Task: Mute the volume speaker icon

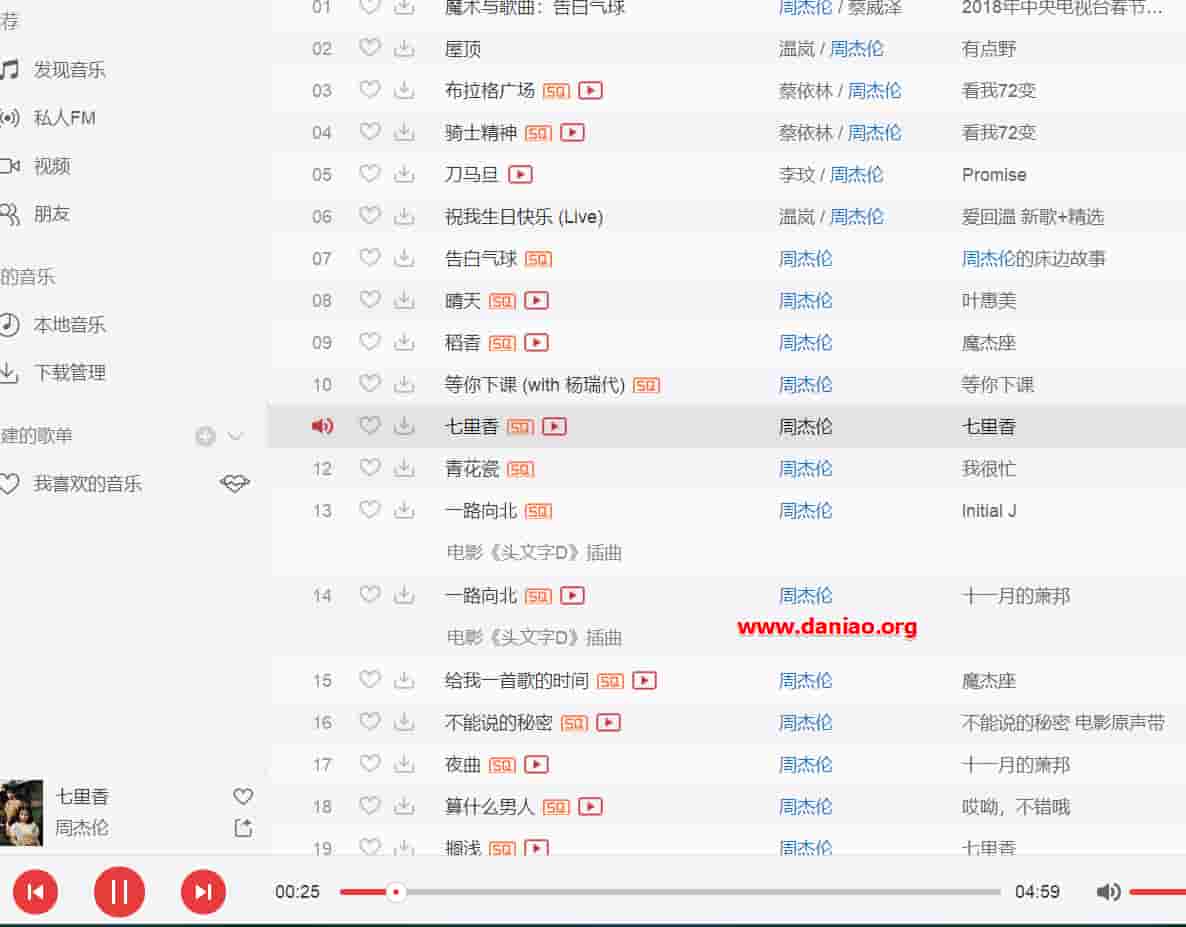Action: coord(1108,892)
